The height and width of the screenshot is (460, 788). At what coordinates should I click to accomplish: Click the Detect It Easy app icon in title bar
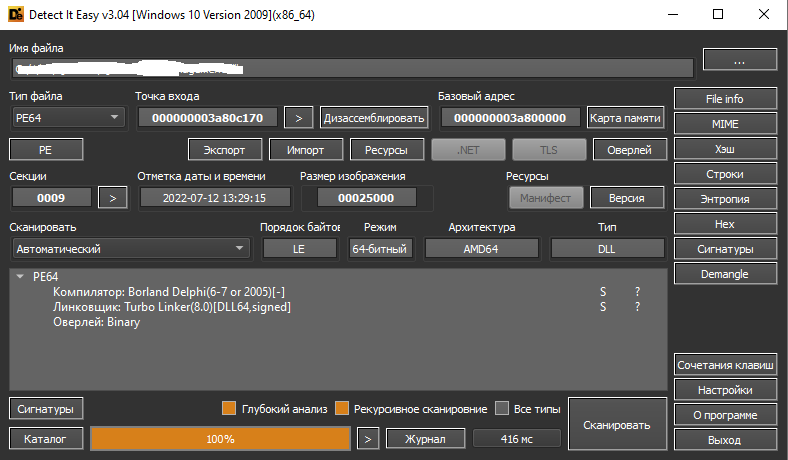[16, 15]
